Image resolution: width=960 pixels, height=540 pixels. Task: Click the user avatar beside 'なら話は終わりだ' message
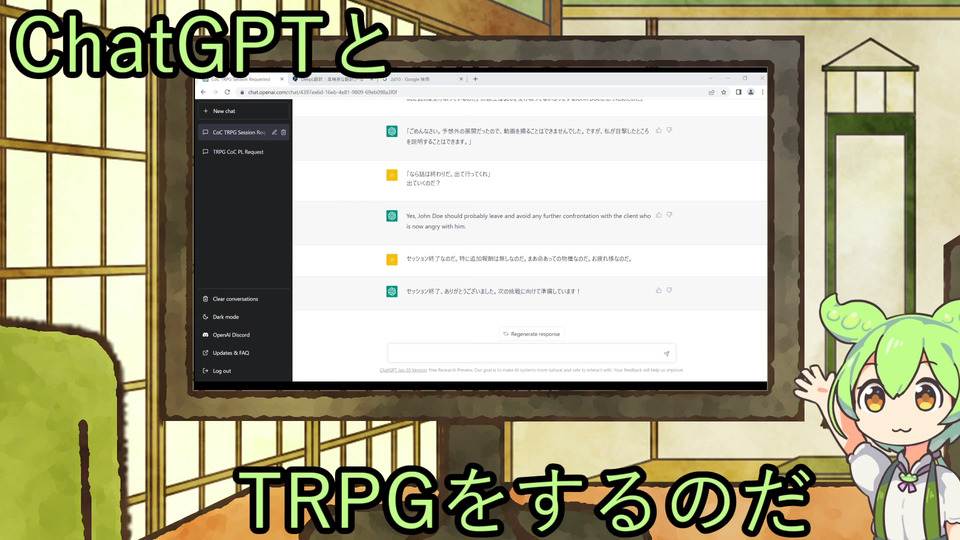[x=392, y=175]
